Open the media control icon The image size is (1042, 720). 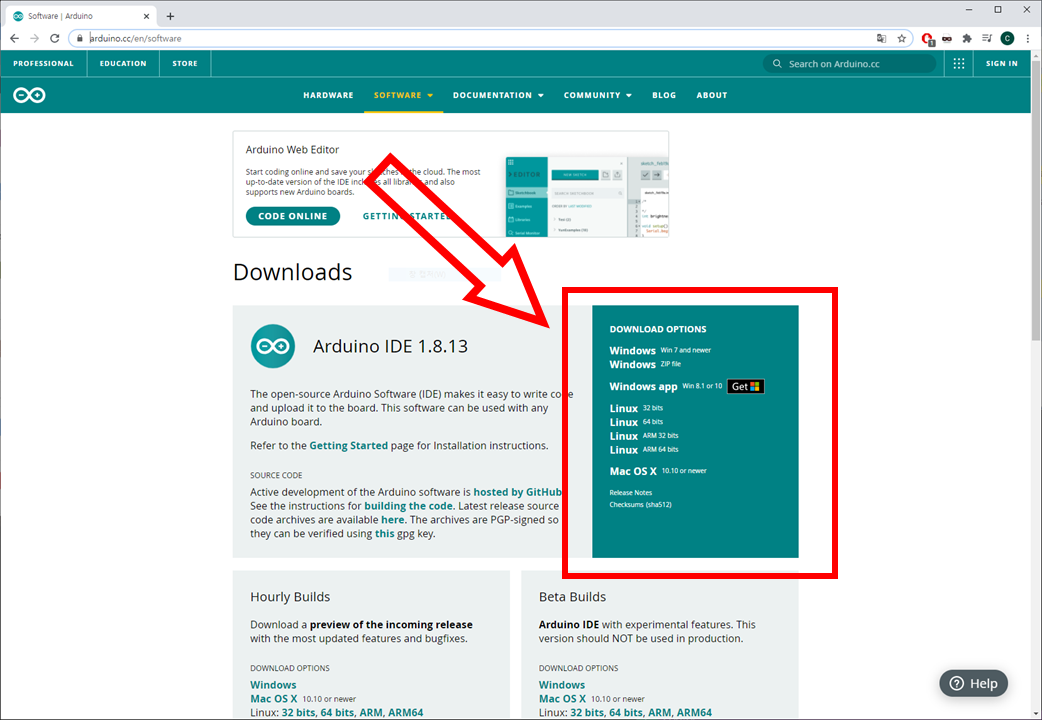pyautogui.click(x=987, y=39)
